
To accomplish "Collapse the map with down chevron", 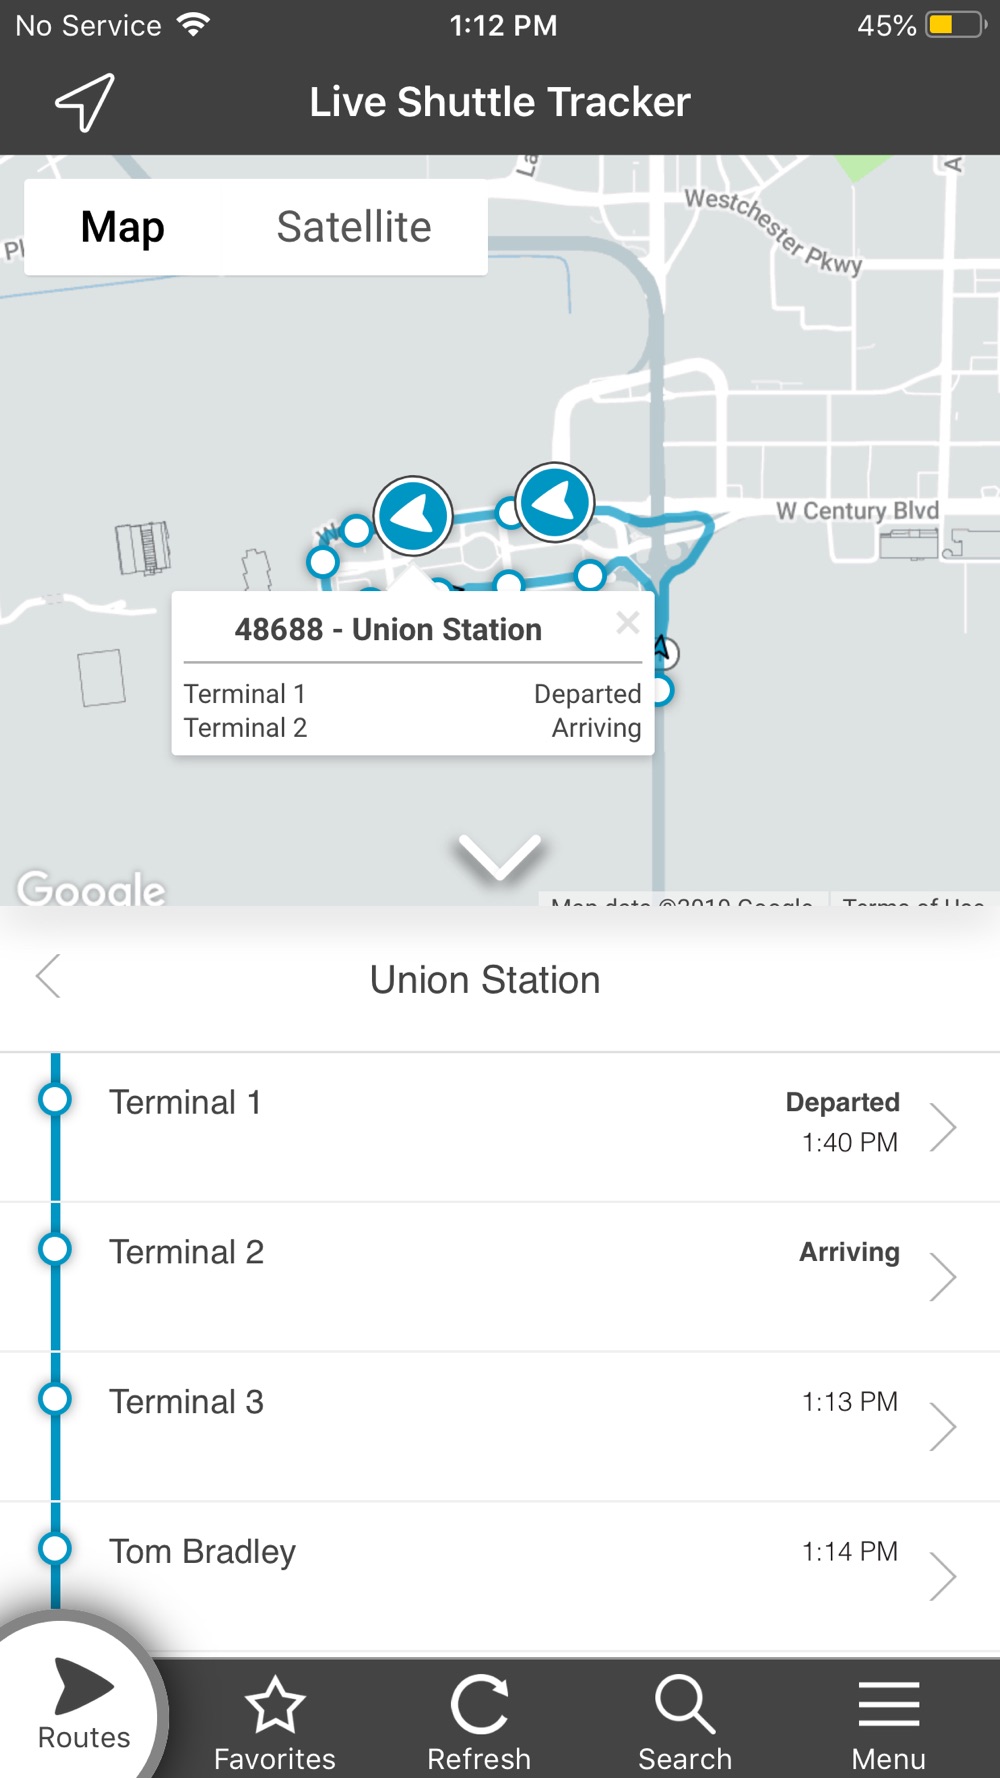I will [x=499, y=858].
